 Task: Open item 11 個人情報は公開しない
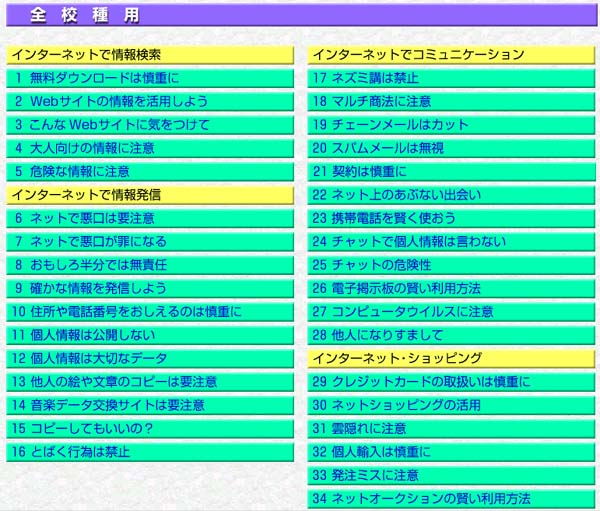coord(150,335)
